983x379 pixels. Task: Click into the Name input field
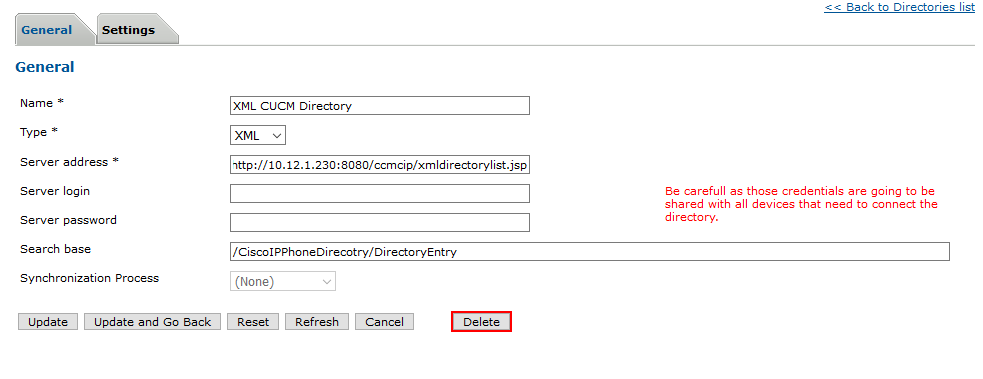[380, 106]
